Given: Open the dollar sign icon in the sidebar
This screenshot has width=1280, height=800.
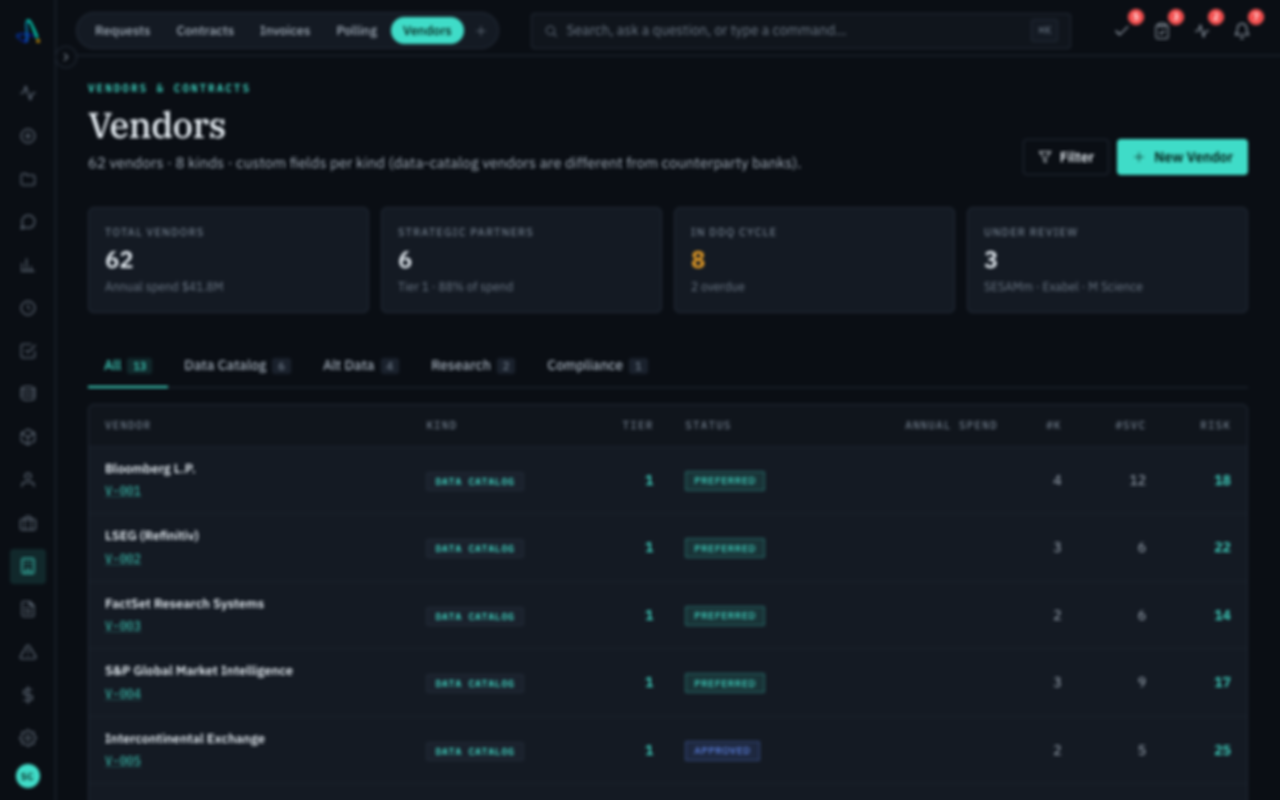Looking at the screenshot, I should pos(28,695).
